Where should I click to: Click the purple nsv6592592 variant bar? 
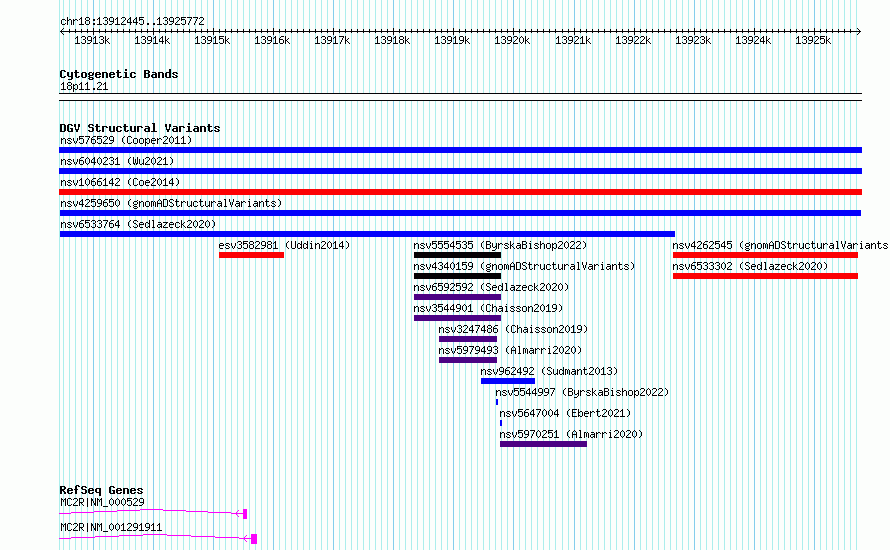(457, 297)
